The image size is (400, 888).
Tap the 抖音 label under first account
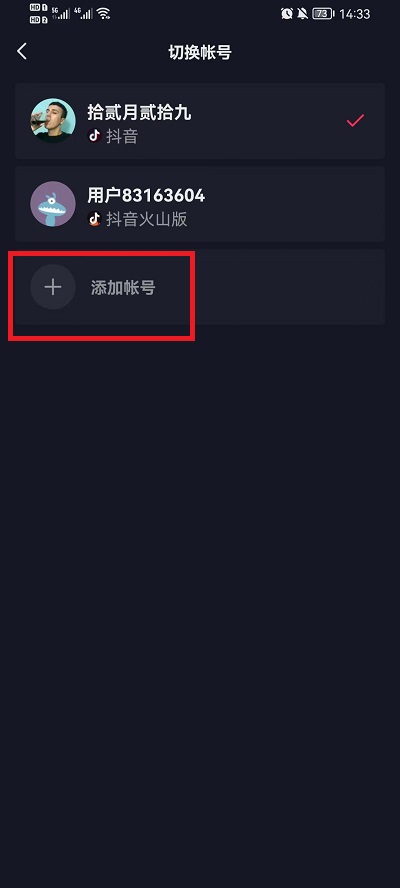pos(122,136)
